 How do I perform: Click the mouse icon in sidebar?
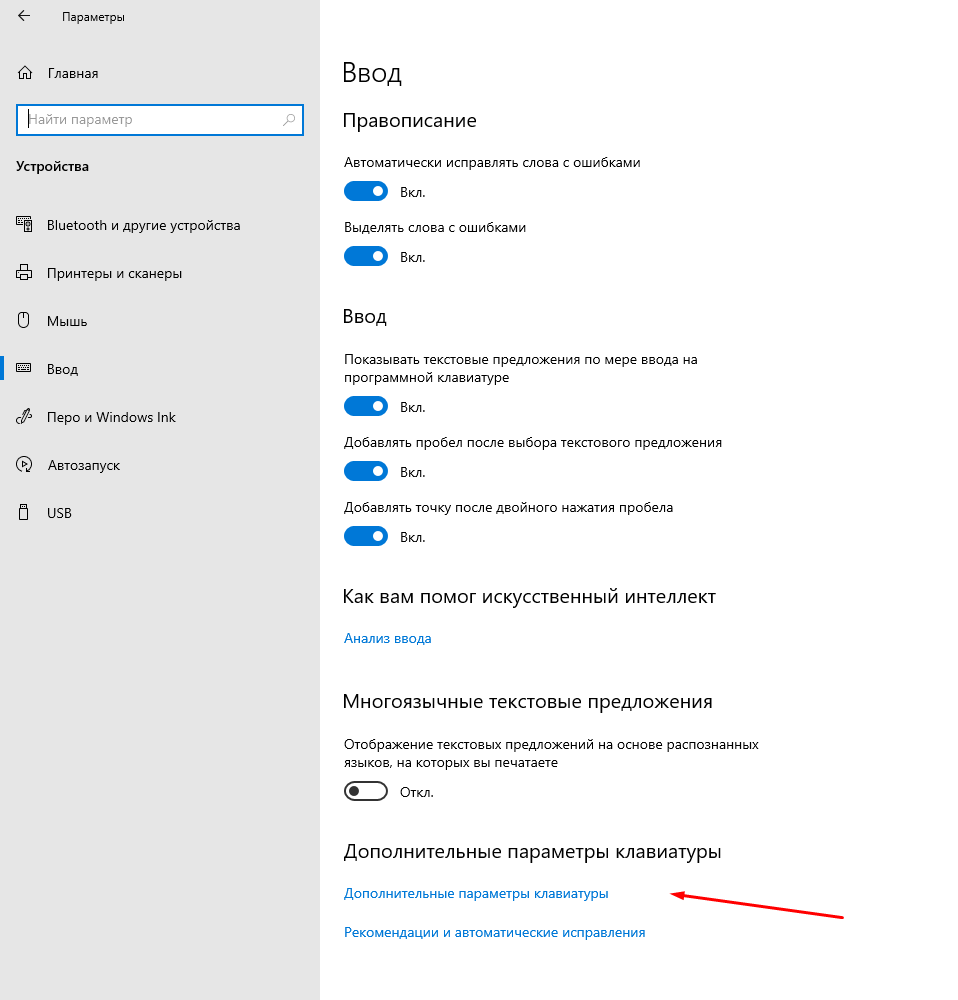click(x=24, y=320)
